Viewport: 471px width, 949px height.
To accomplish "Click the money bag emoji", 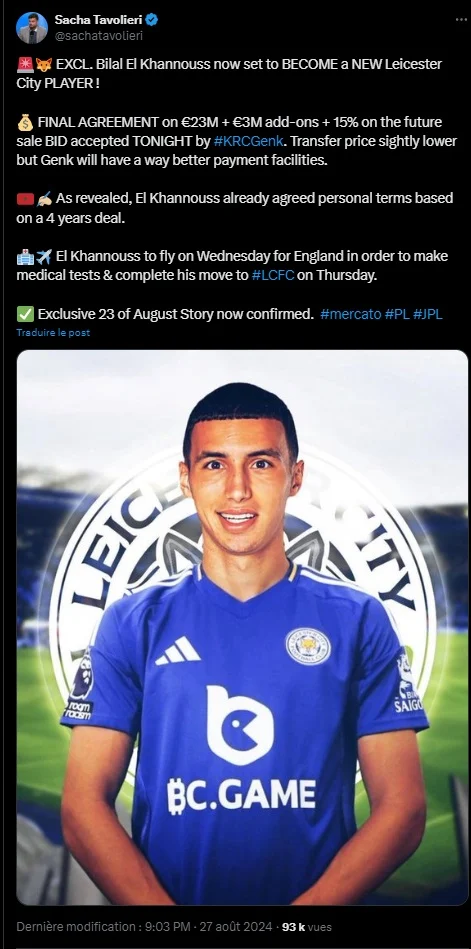I will [25, 123].
